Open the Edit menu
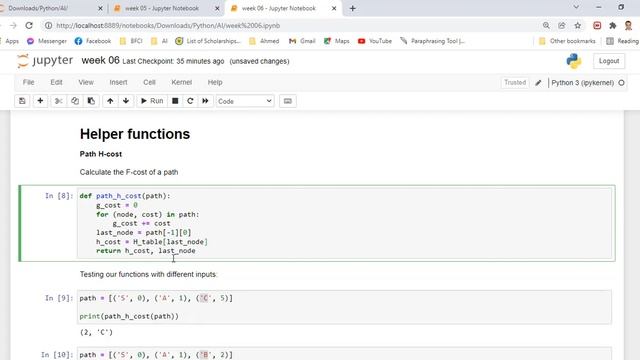The width and height of the screenshot is (640, 360). point(56,82)
